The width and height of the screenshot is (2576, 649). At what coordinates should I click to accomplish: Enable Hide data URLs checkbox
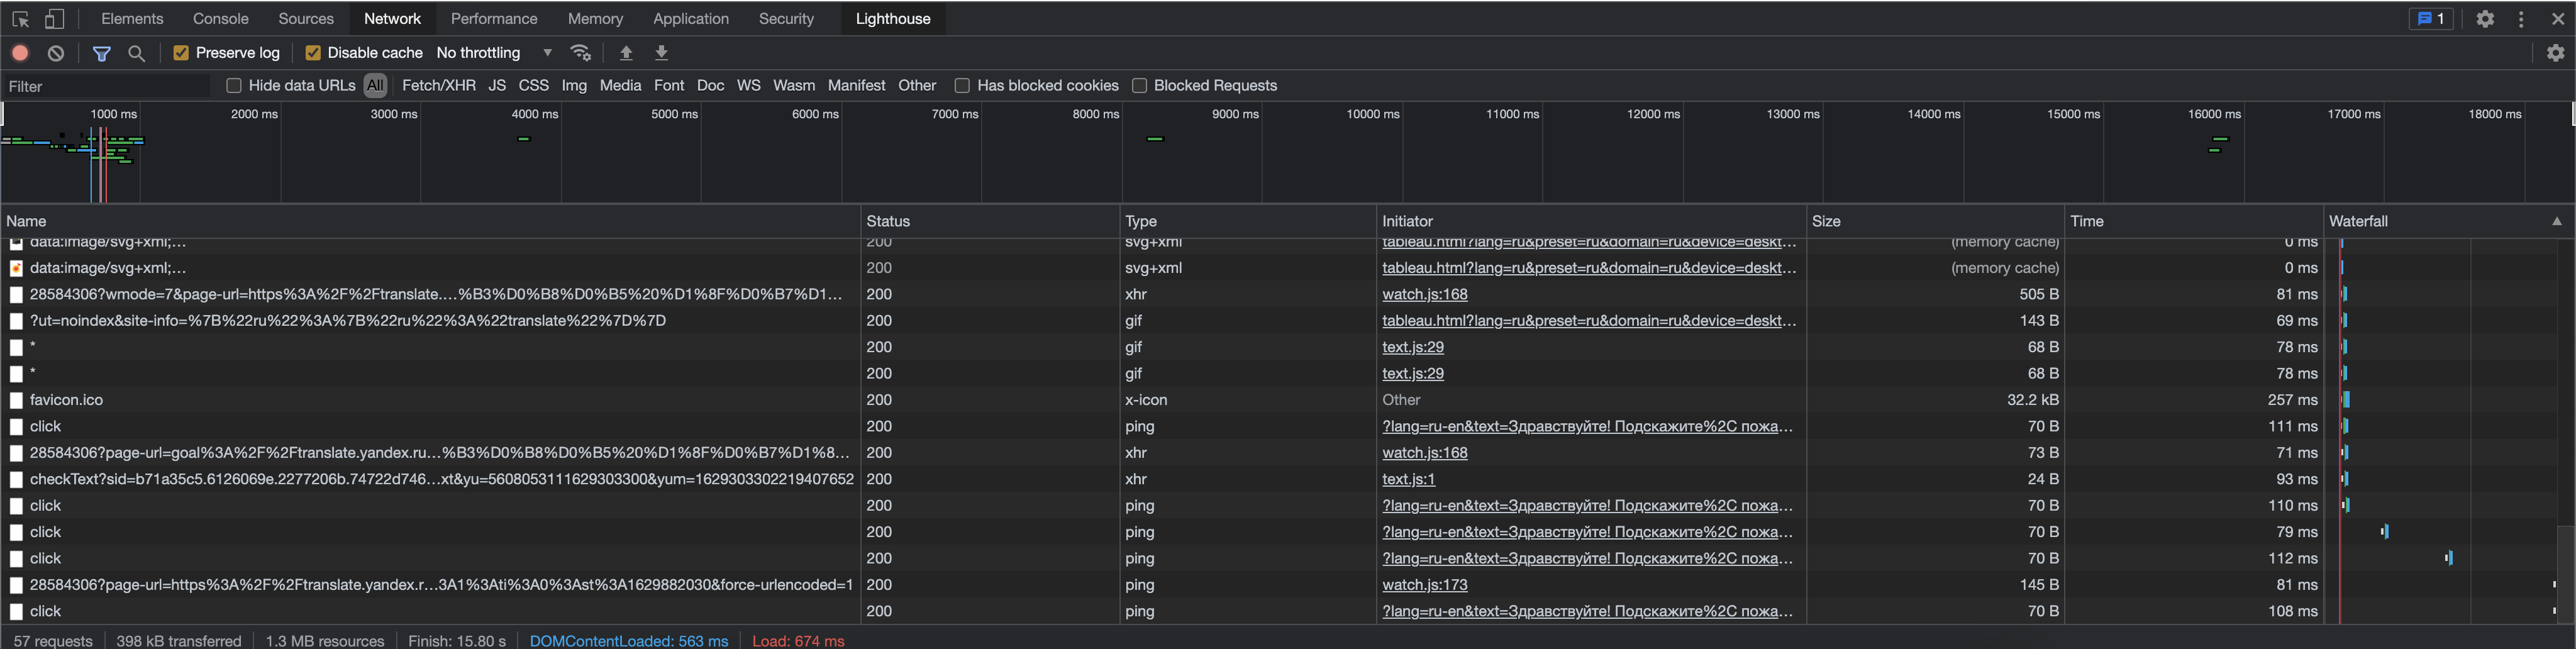(234, 86)
